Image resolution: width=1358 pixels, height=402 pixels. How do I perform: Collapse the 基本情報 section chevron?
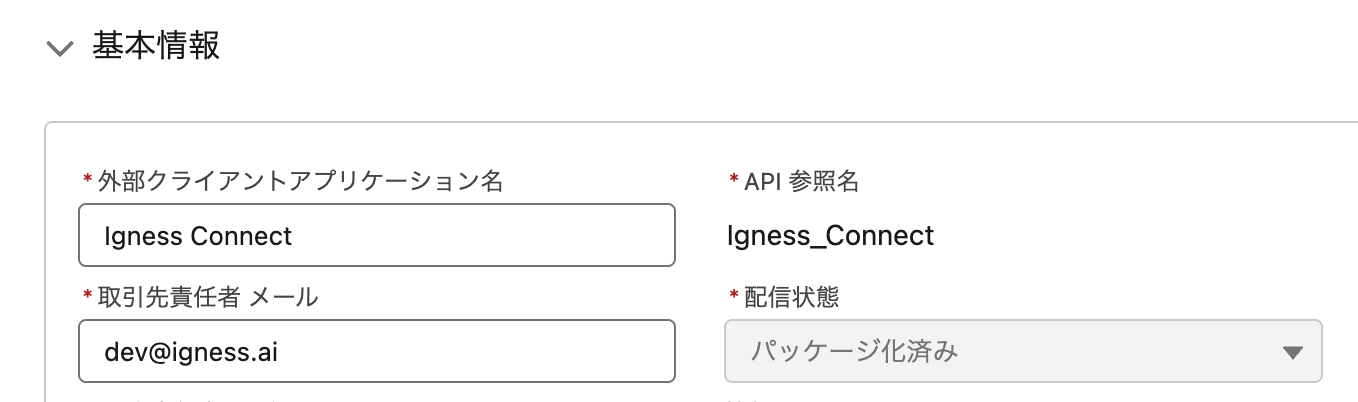click(60, 49)
